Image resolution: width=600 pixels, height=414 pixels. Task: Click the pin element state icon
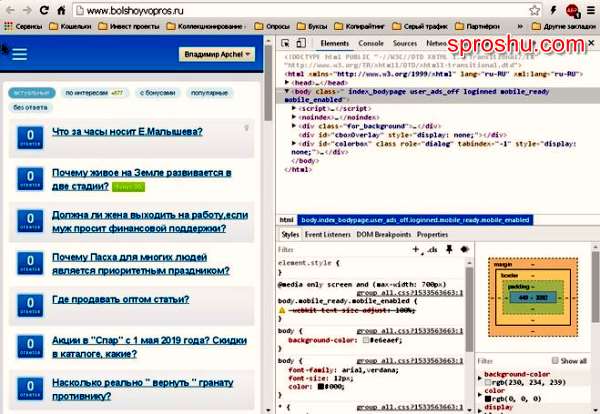click(x=449, y=248)
